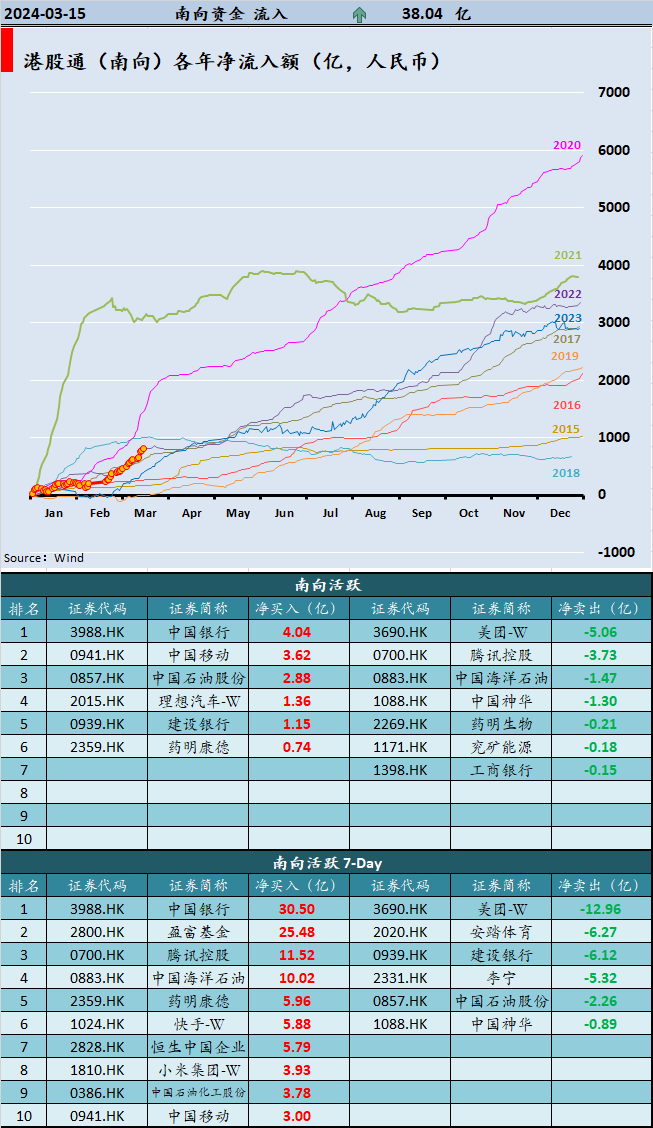Image resolution: width=653 pixels, height=1128 pixels.
Task: Select the 2020 series label
Action: (x=567, y=145)
